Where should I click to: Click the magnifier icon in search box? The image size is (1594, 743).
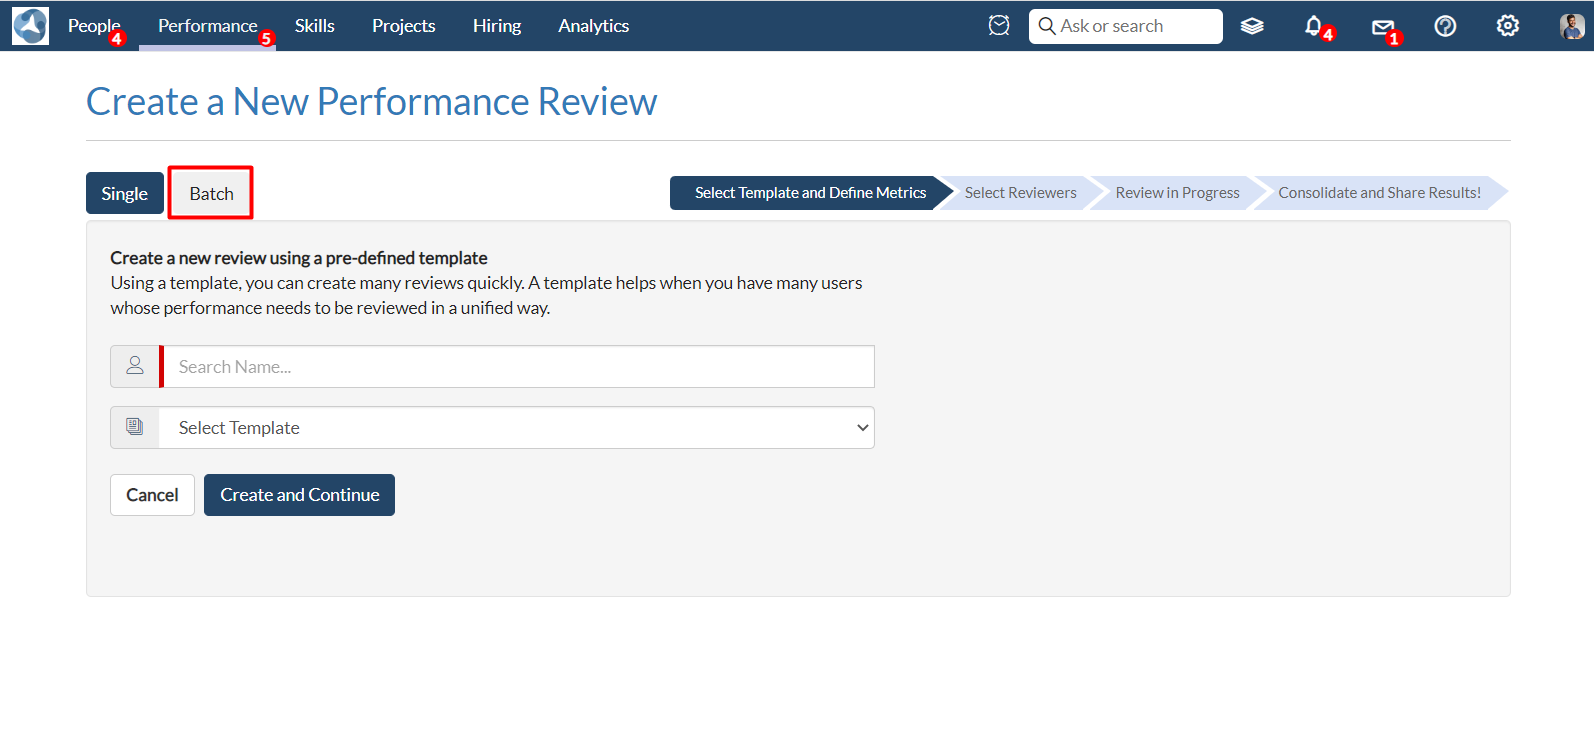(1047, 26)
